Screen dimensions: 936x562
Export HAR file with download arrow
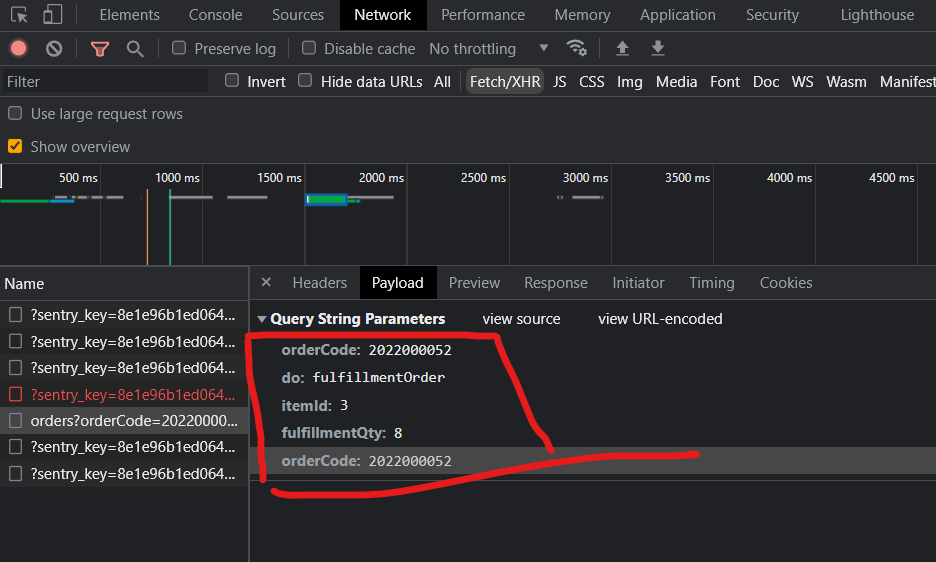click(658, 48)
